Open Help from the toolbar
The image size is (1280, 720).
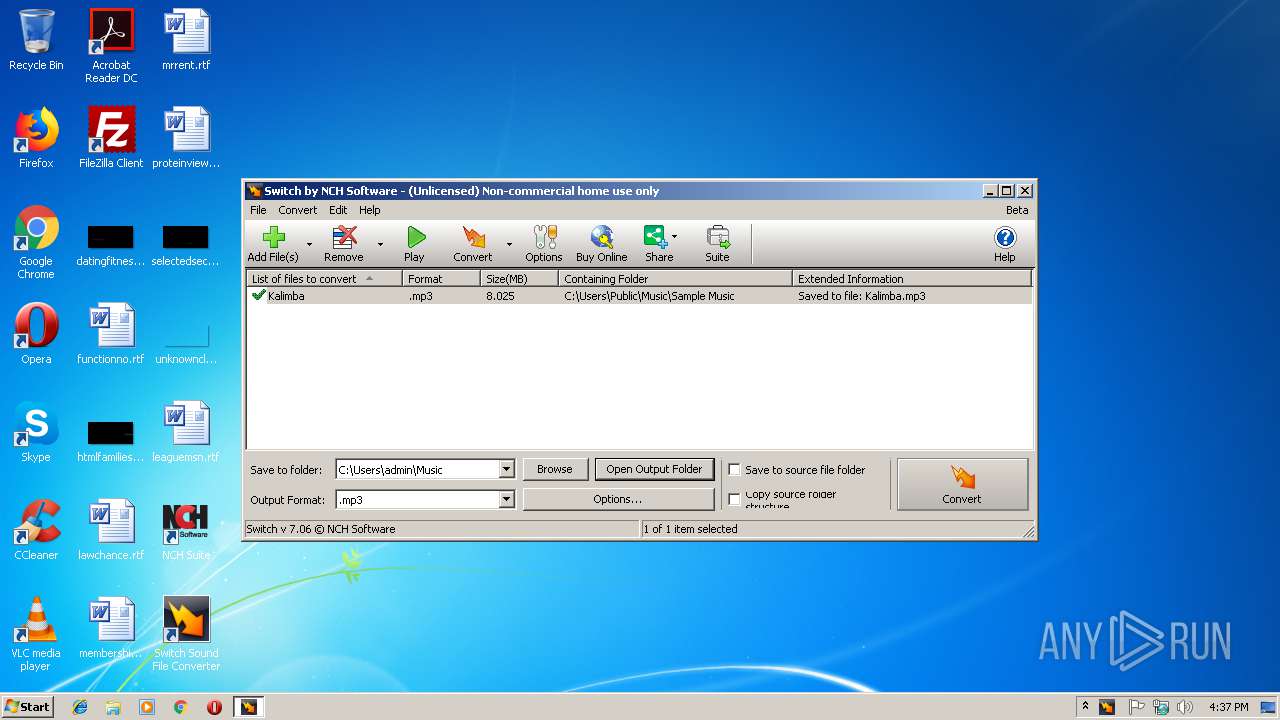click(x=1005, y=244)
